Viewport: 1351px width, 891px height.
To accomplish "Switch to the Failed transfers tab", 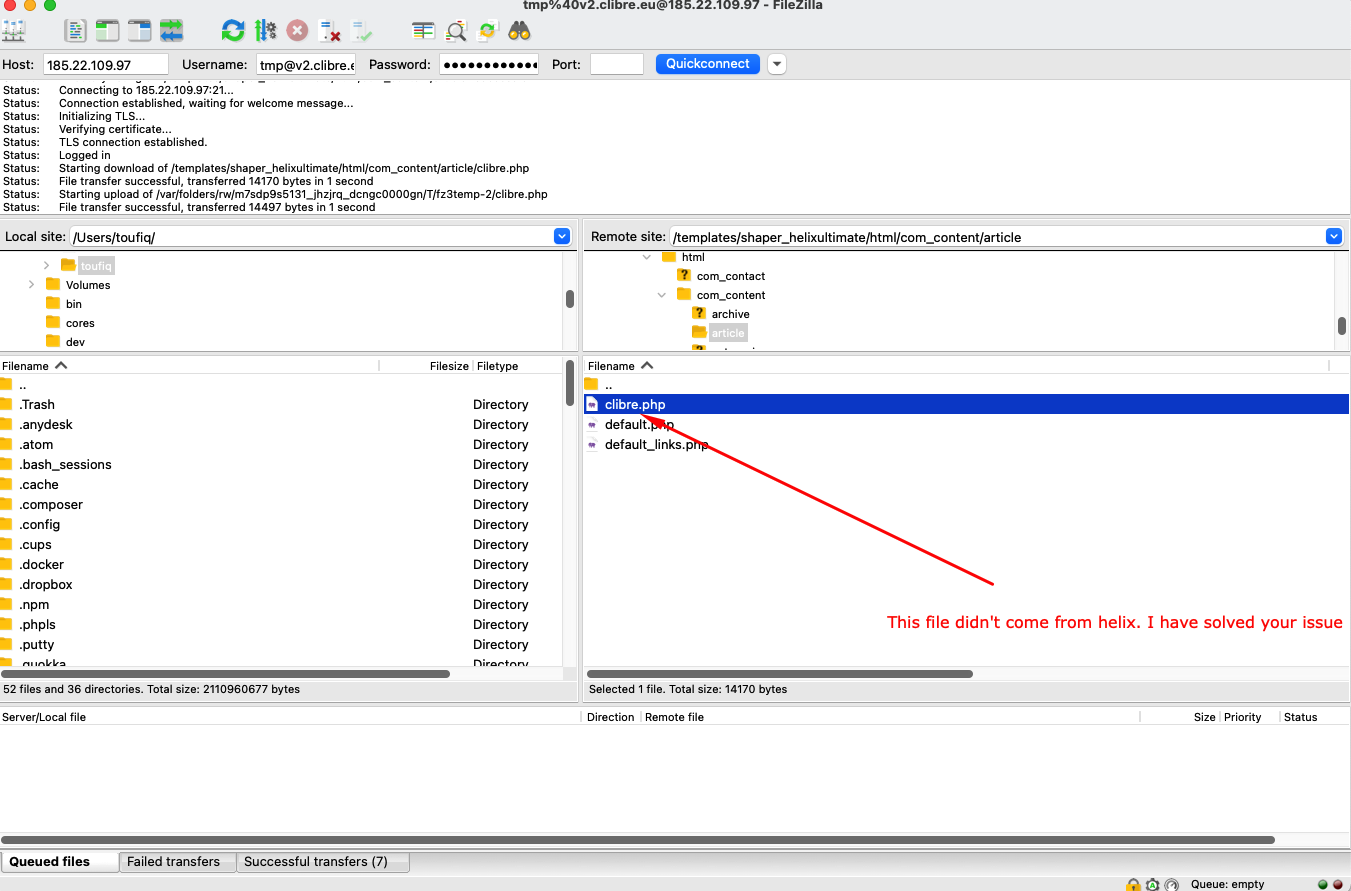I will (x=173, y=861).
